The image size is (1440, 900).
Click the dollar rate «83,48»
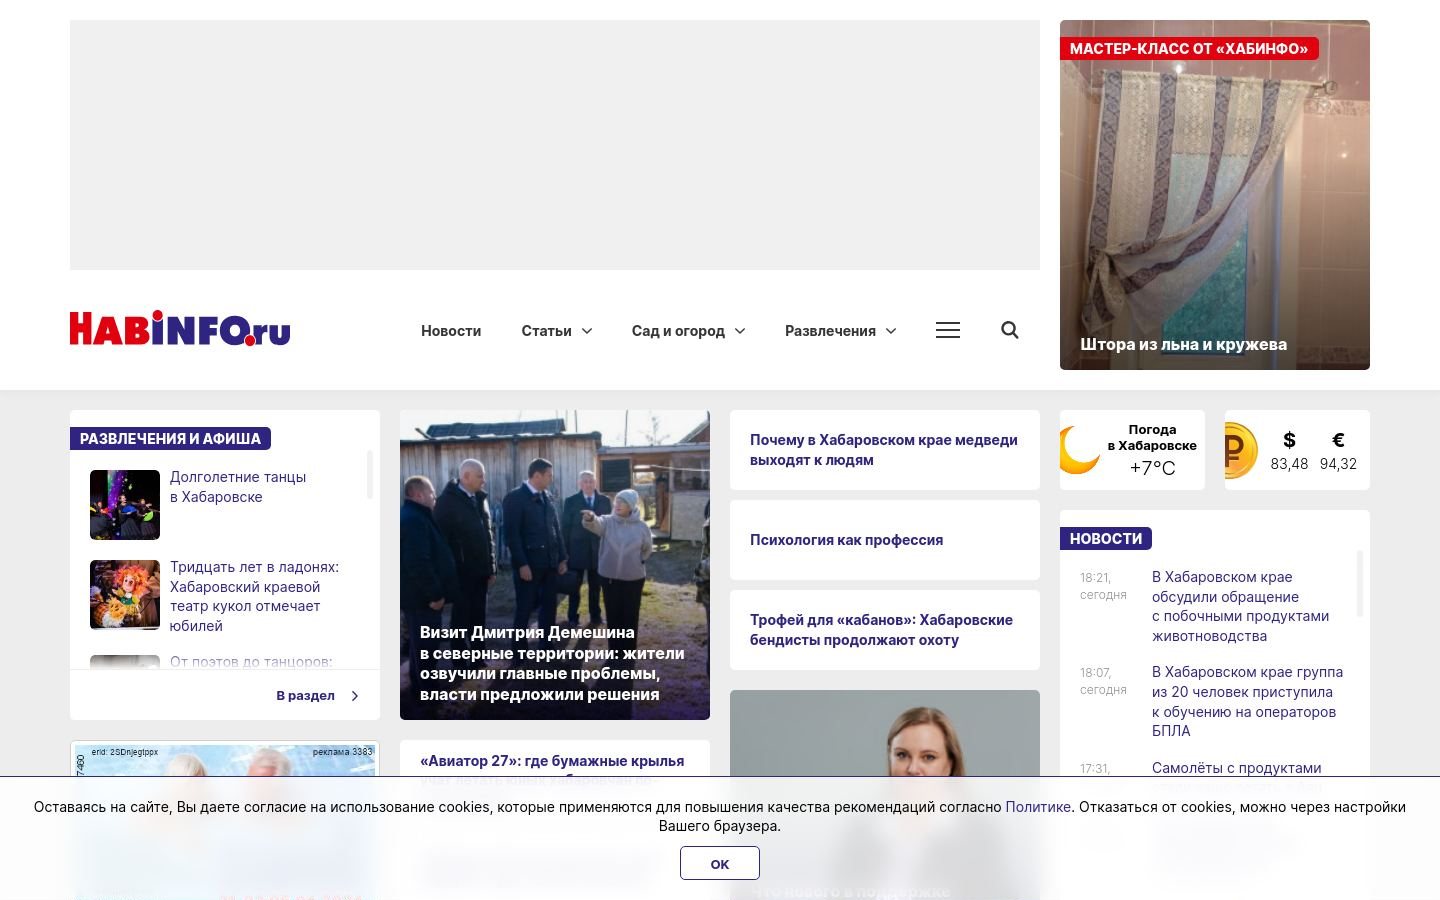tap(1289, 464)
